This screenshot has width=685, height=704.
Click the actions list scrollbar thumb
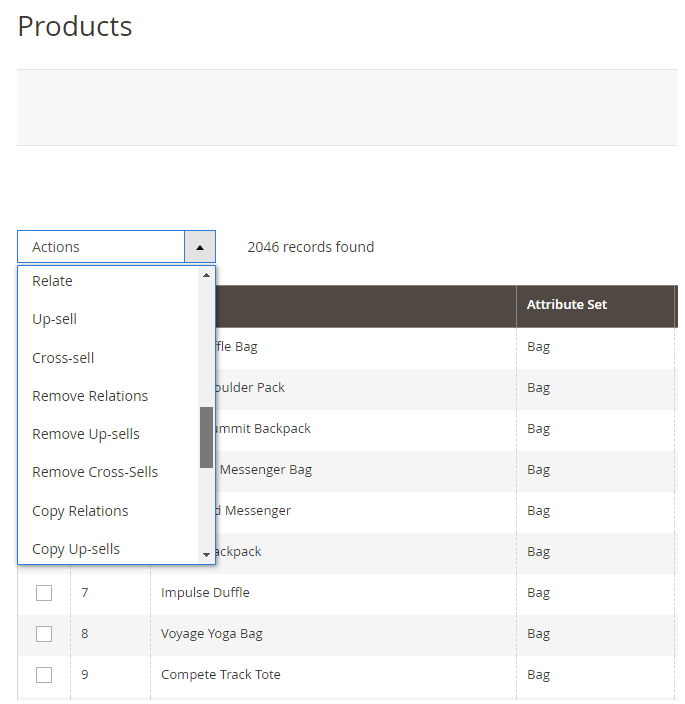[206, 437]
